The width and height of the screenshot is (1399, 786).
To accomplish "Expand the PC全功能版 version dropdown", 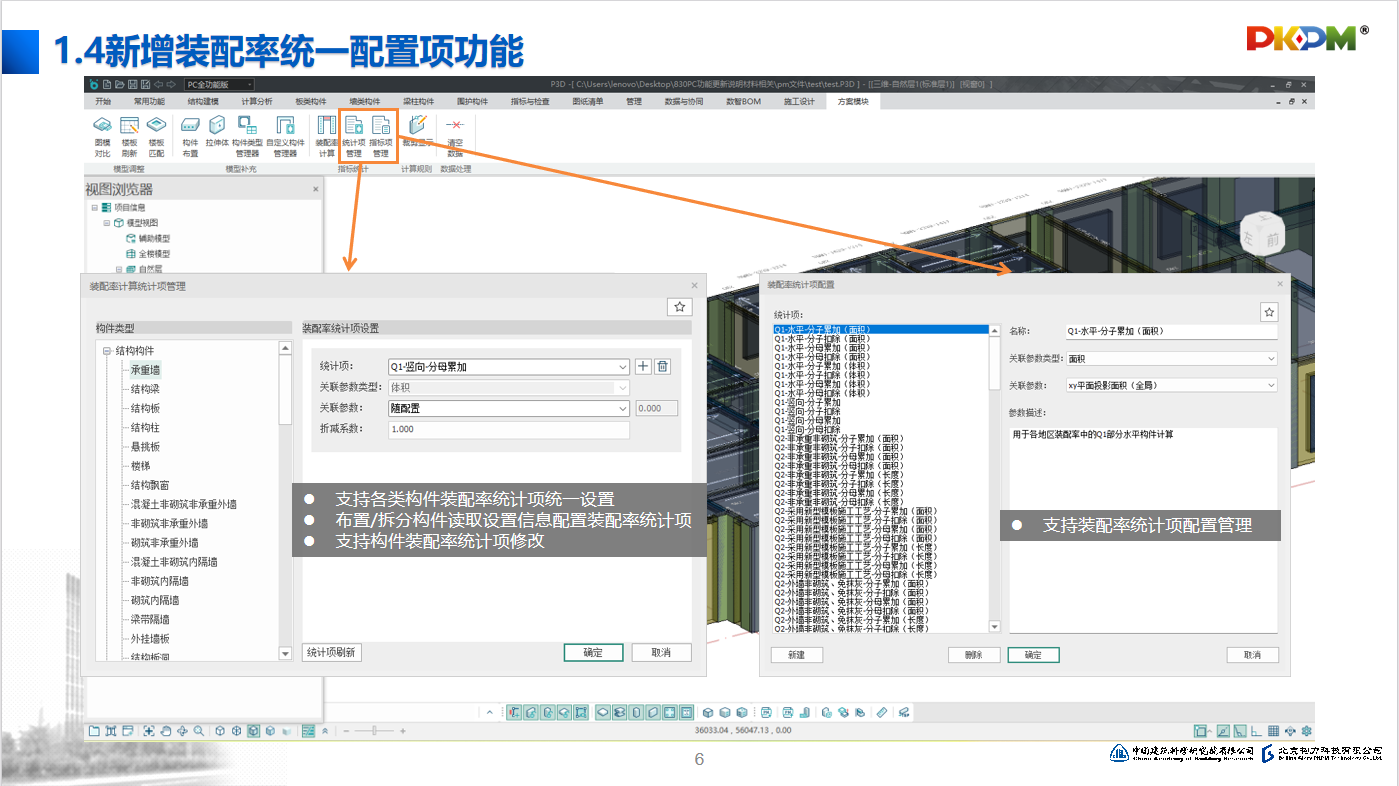I will 249,85.
